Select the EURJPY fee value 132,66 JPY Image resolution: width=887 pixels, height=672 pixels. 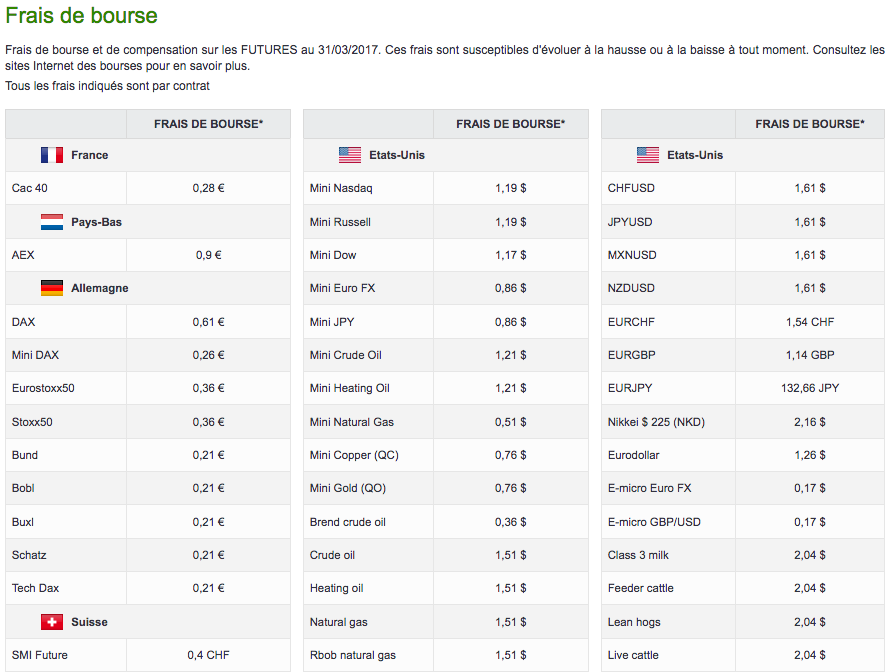tap(810, 388)
